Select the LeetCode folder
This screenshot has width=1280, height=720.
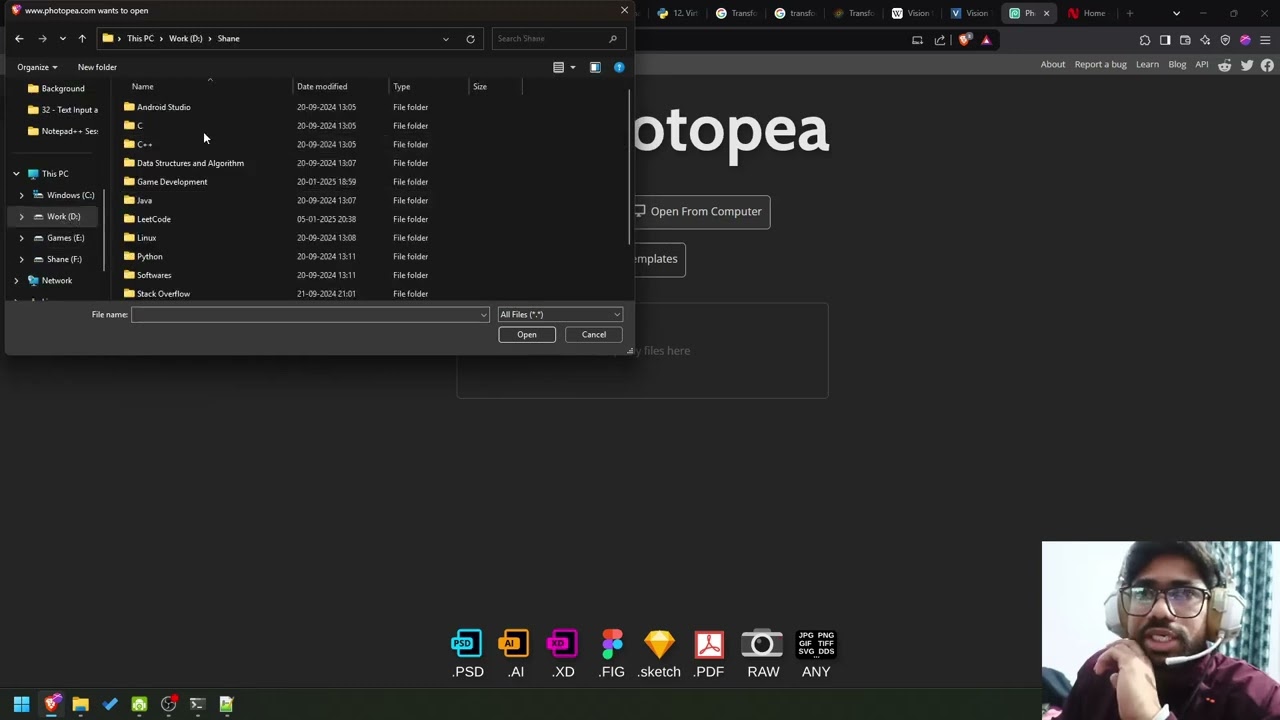point(154,219)
